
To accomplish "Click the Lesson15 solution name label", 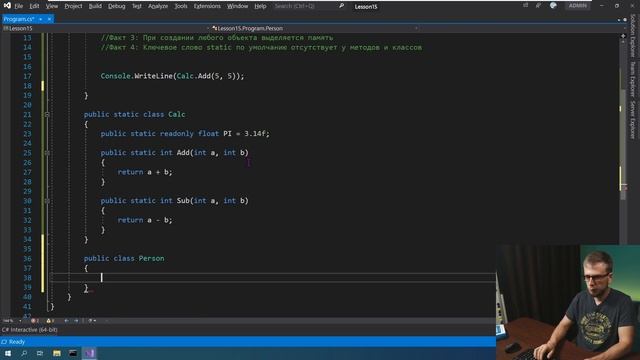I will (366, 7).
